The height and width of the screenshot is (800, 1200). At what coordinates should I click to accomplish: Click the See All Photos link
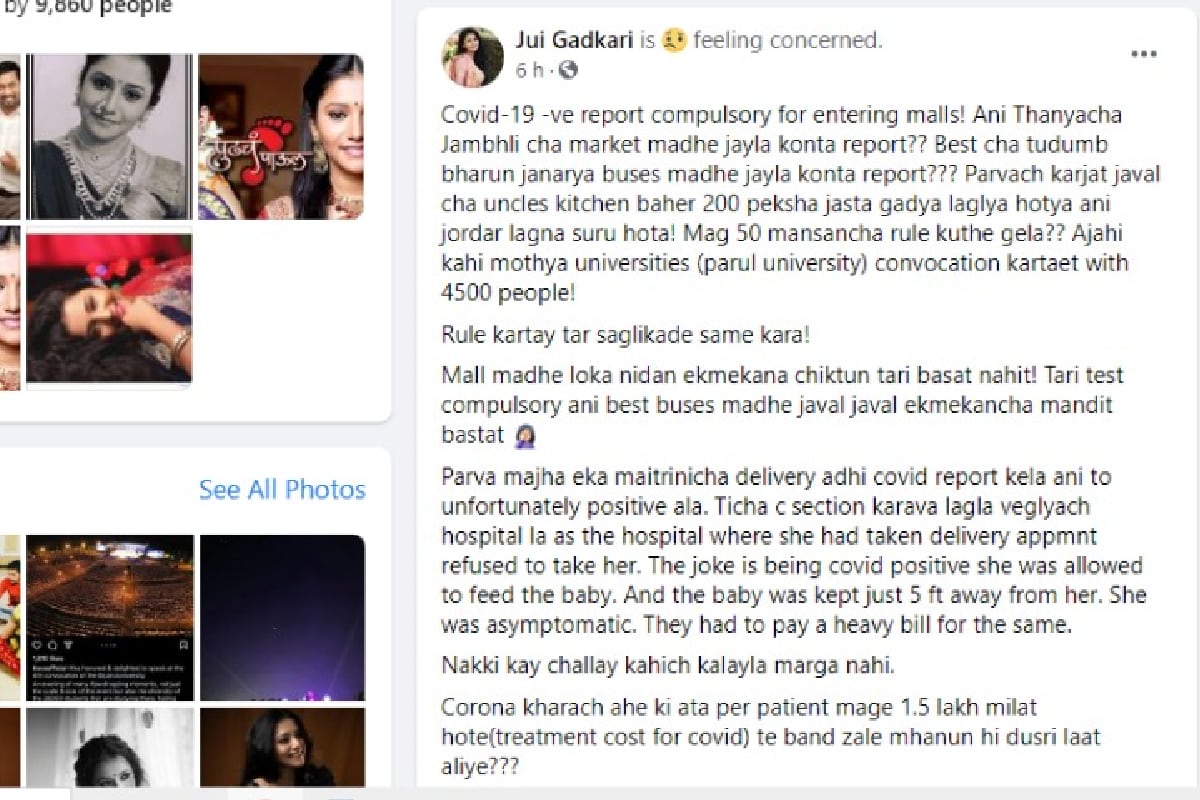point(282,490)
